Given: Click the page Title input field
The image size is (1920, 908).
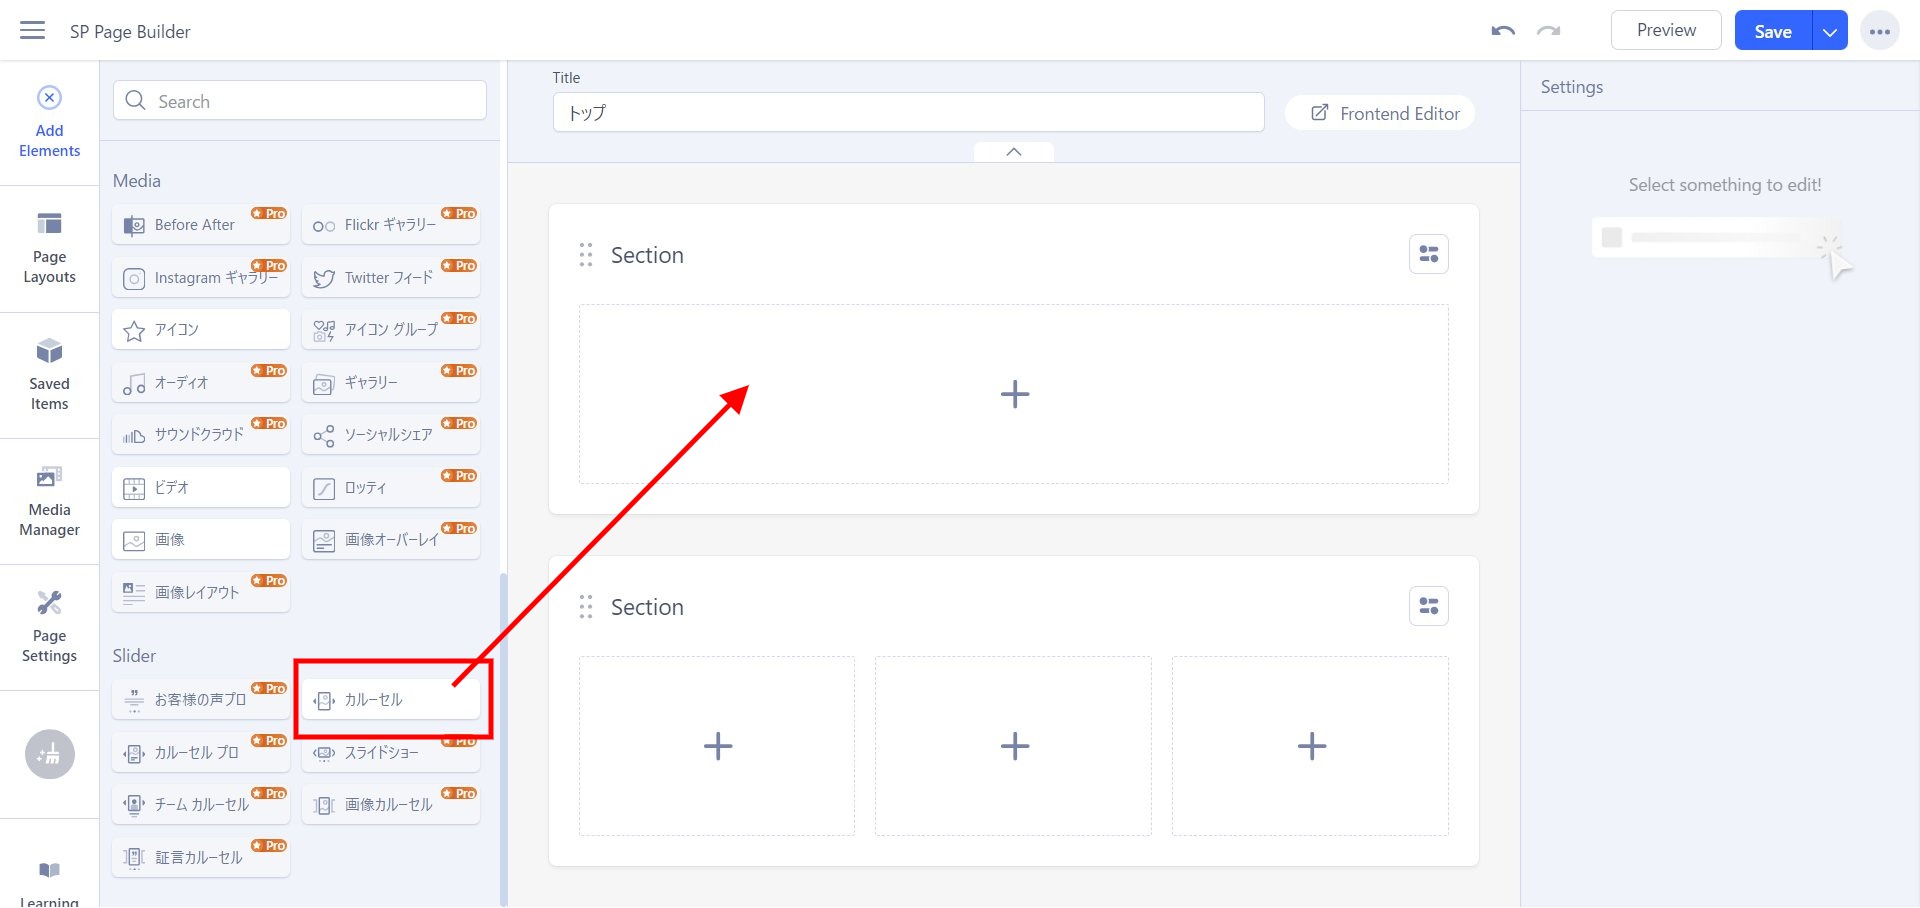Looking at the screenshot, I should 907,113.
